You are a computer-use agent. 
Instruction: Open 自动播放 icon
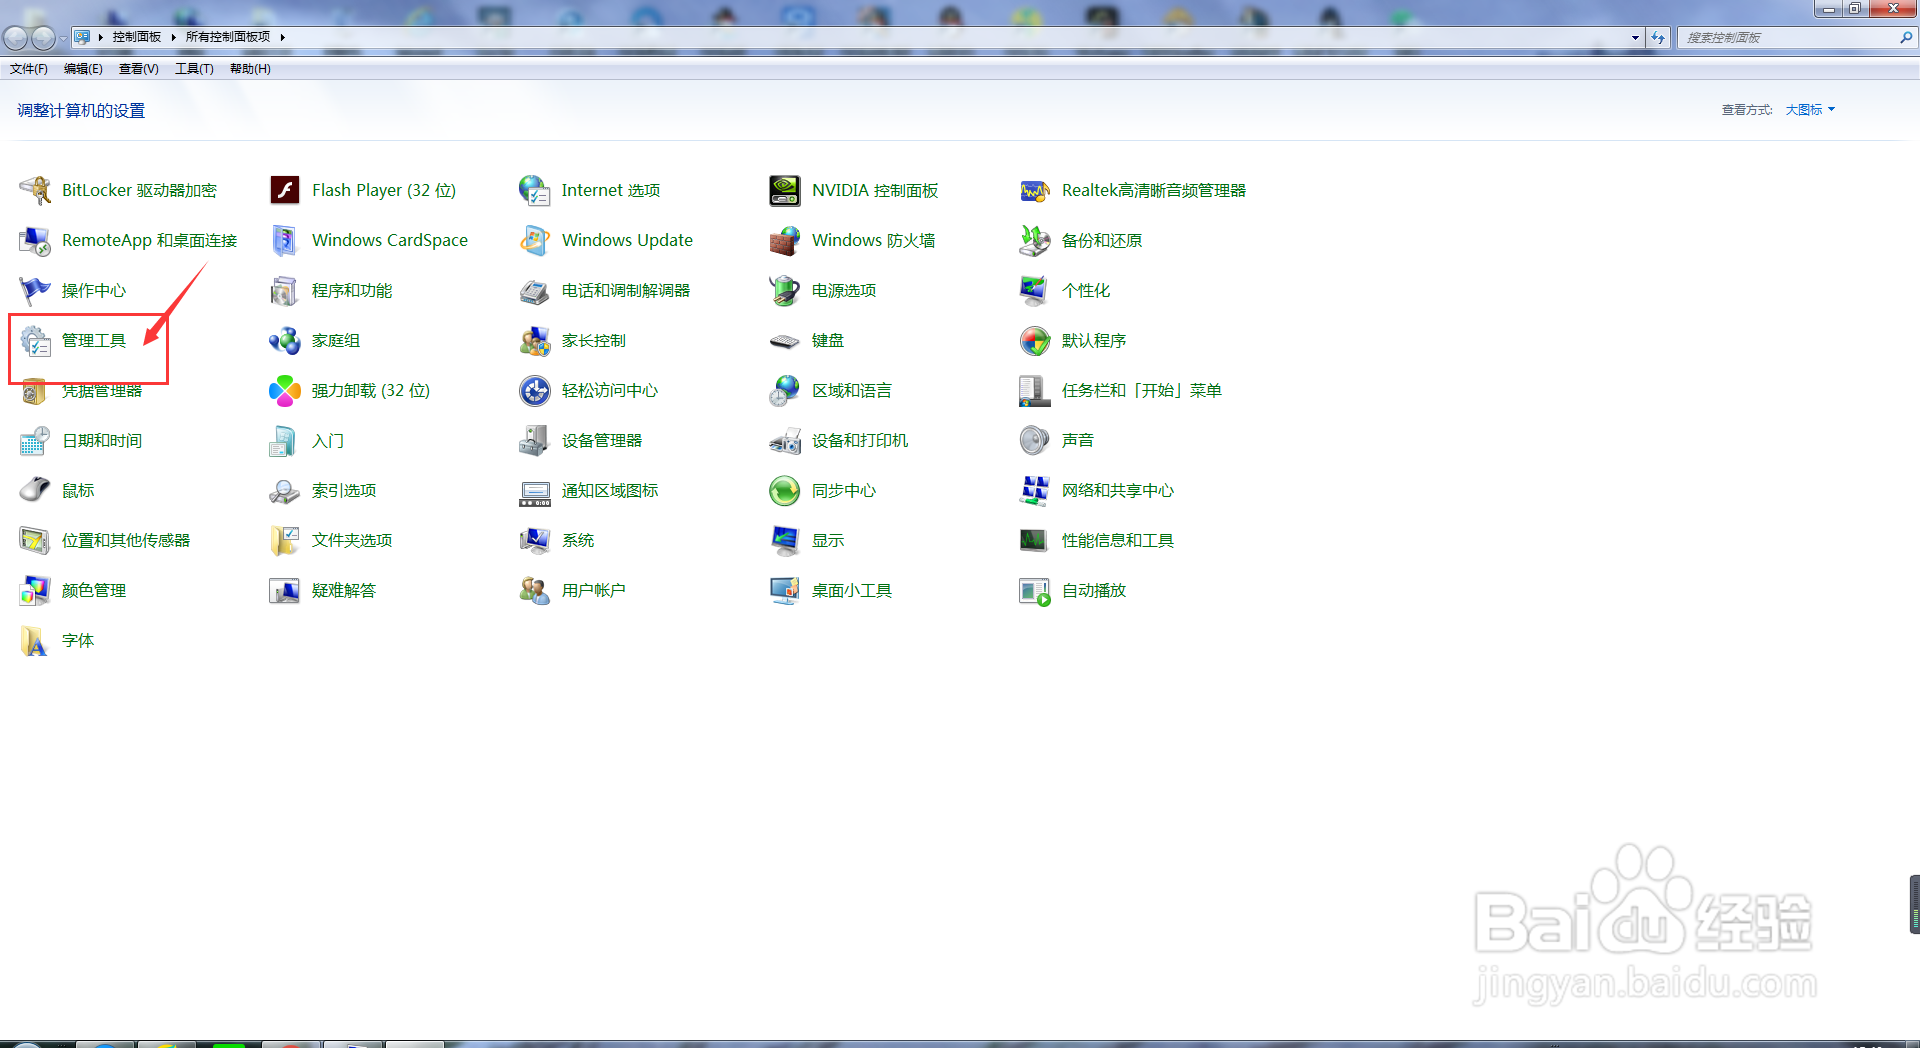coord(1035,590)
